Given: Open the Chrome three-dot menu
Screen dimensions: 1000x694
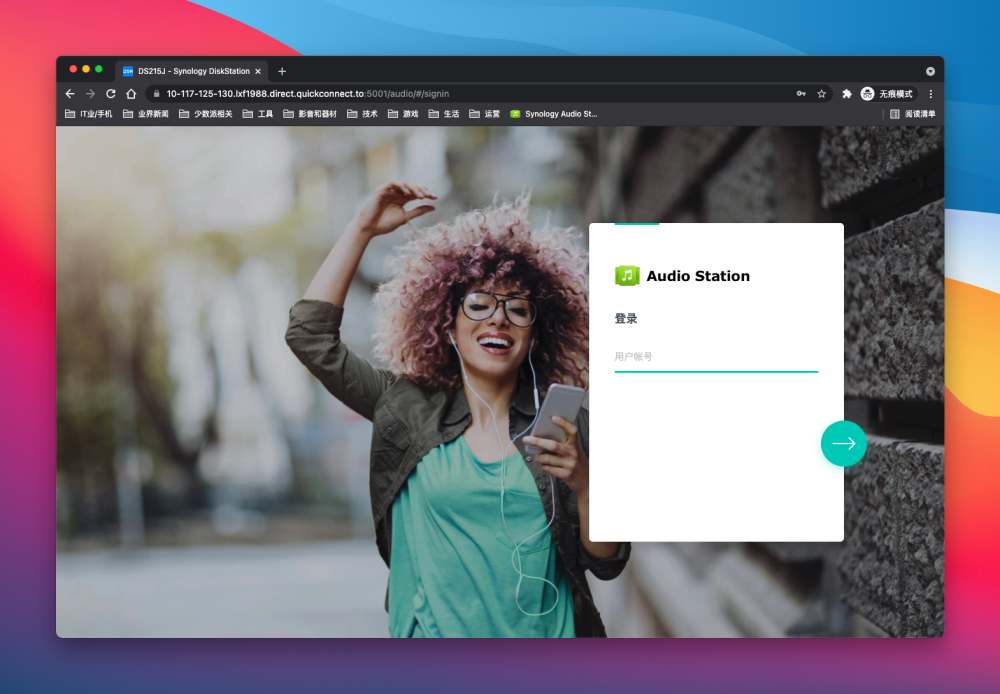Looking at the screenshot, I should 930,94.
